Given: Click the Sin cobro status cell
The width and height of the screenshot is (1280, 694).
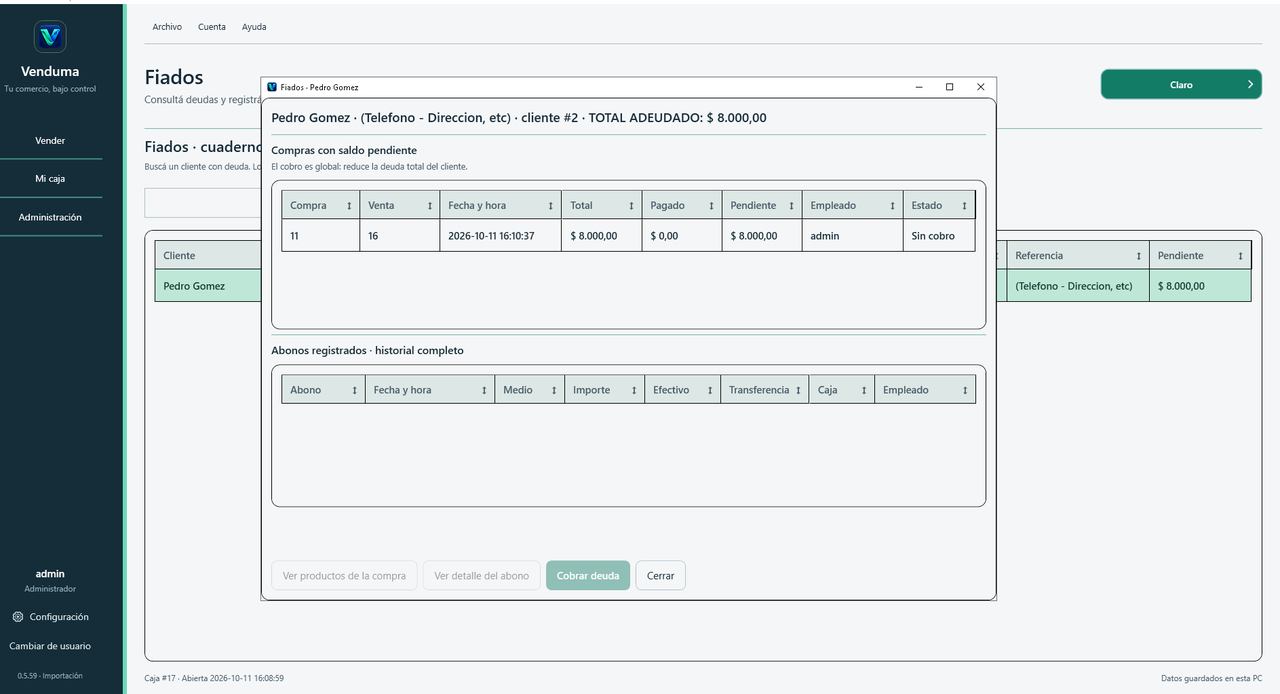Looking at the screenshot, I should click(938, 236).
